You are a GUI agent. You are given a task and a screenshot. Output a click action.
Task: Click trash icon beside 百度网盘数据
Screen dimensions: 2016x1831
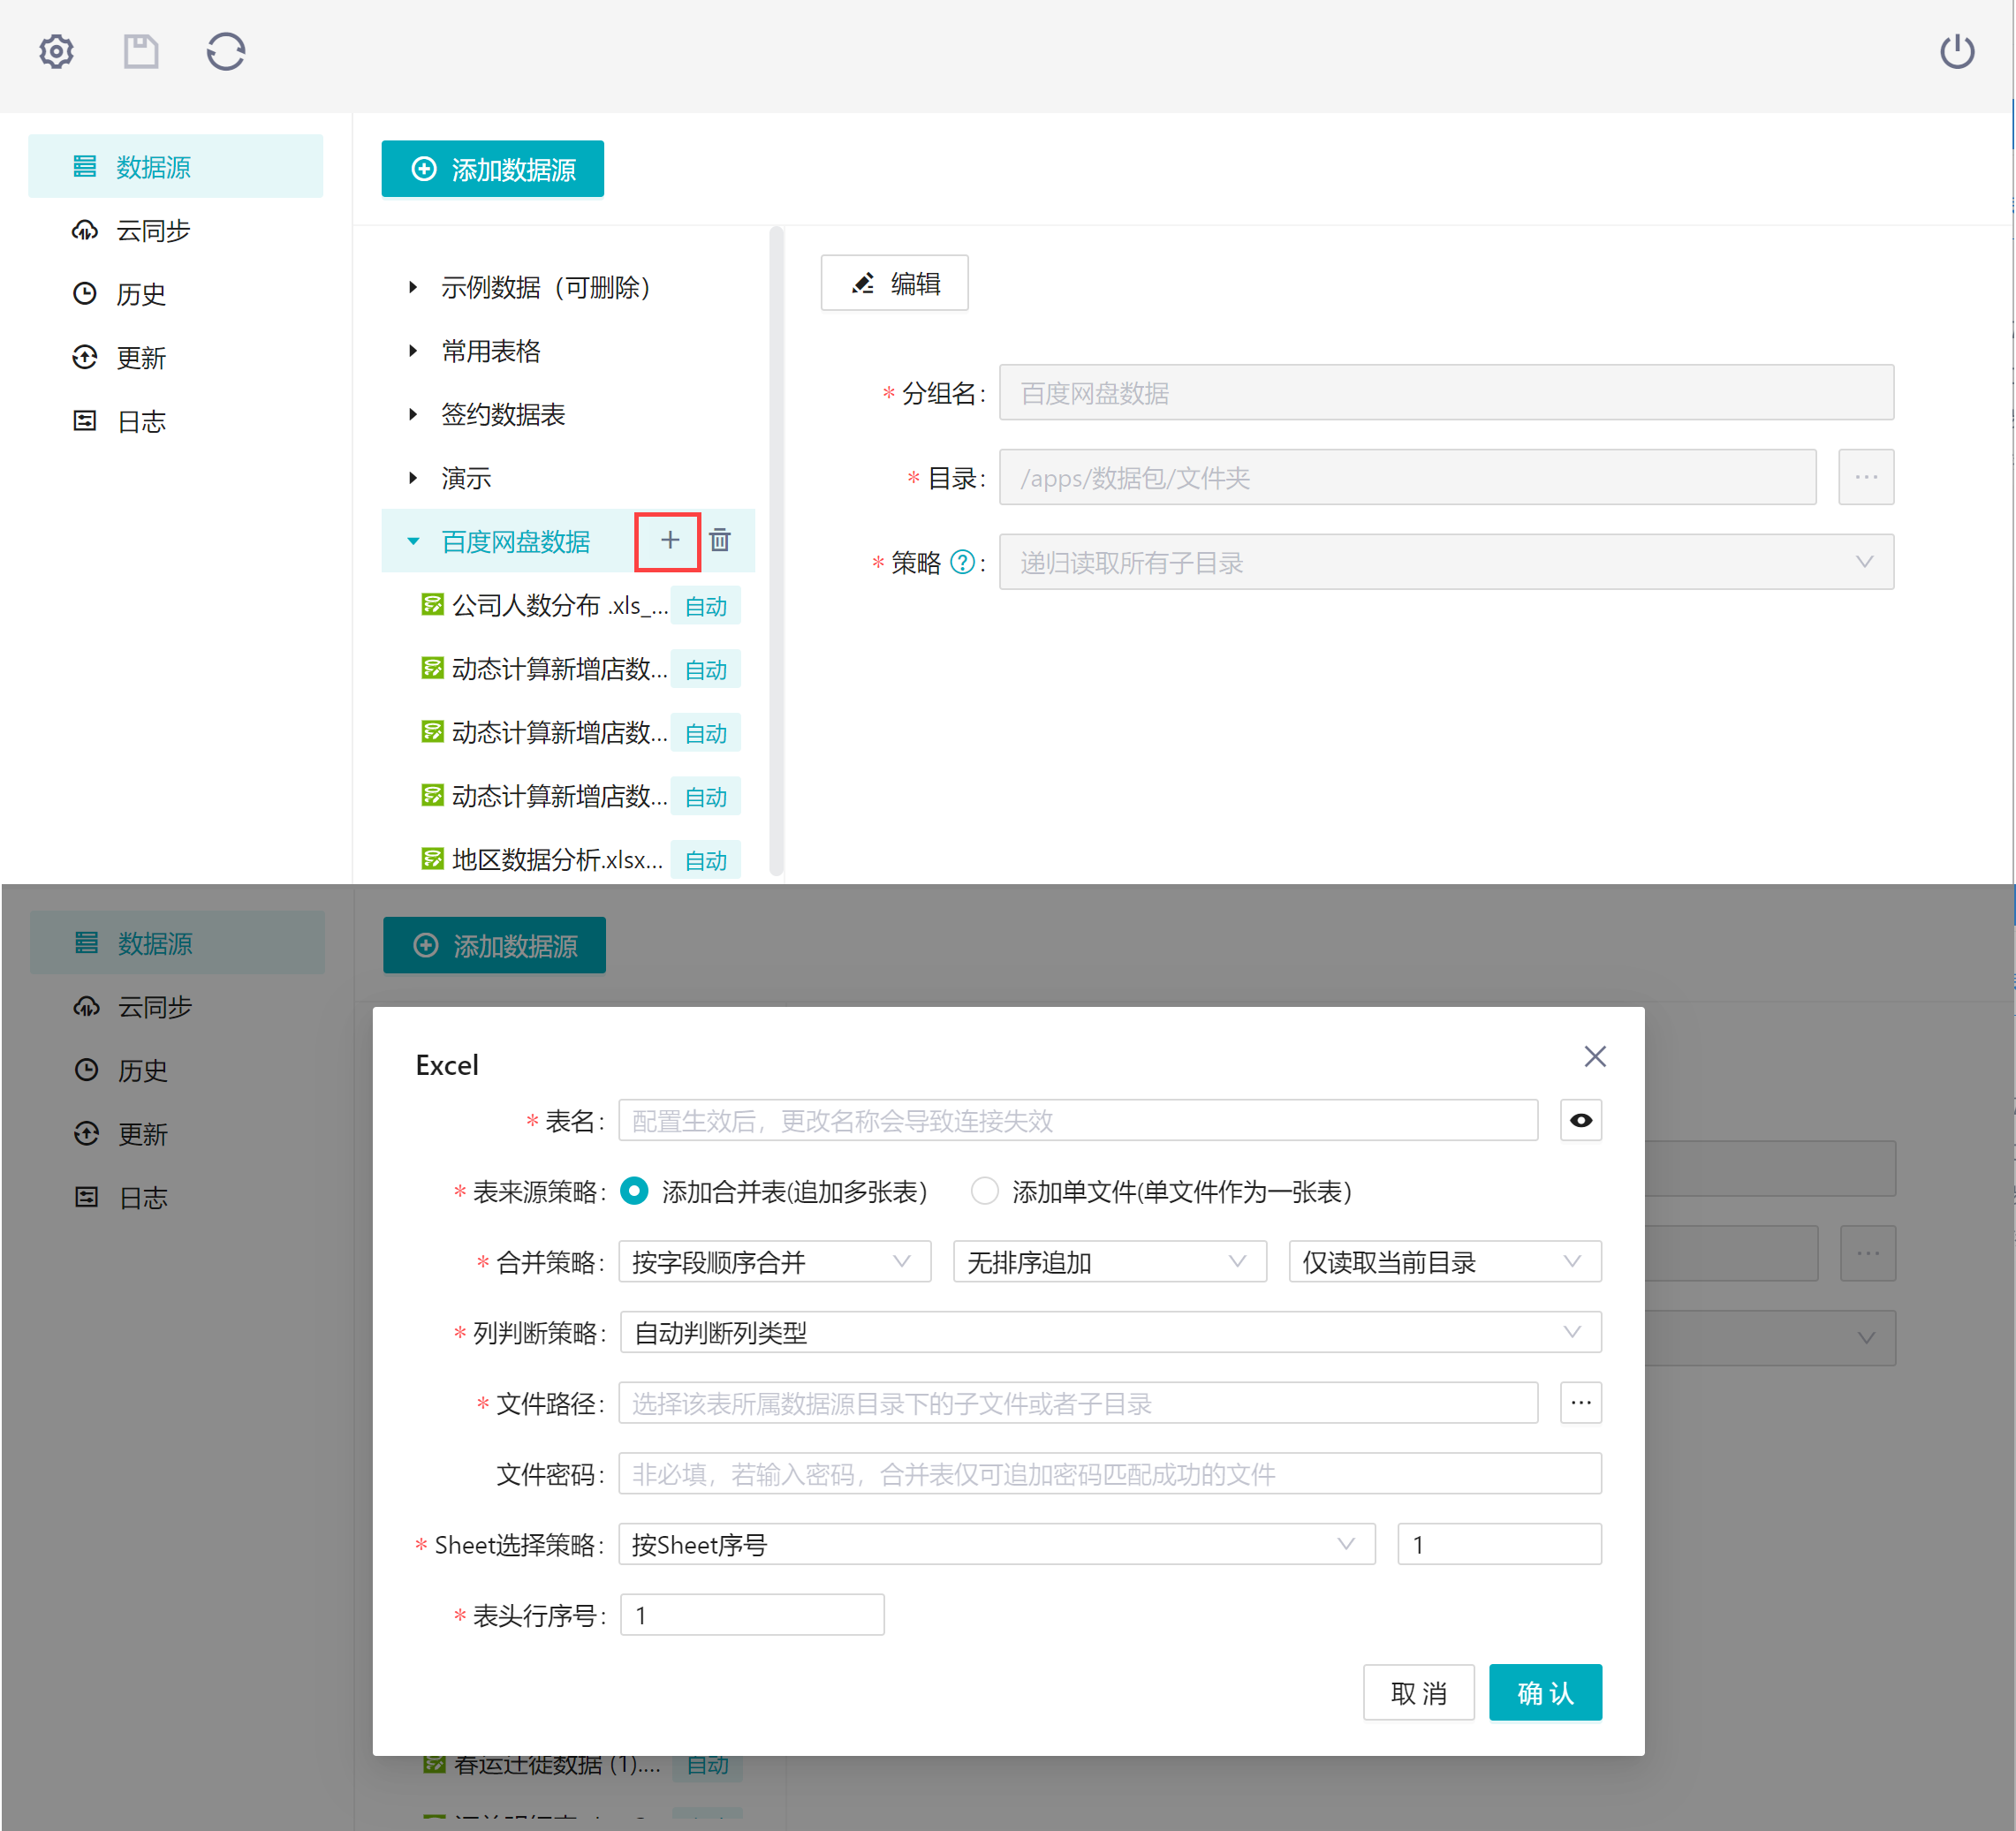point(720,541)
